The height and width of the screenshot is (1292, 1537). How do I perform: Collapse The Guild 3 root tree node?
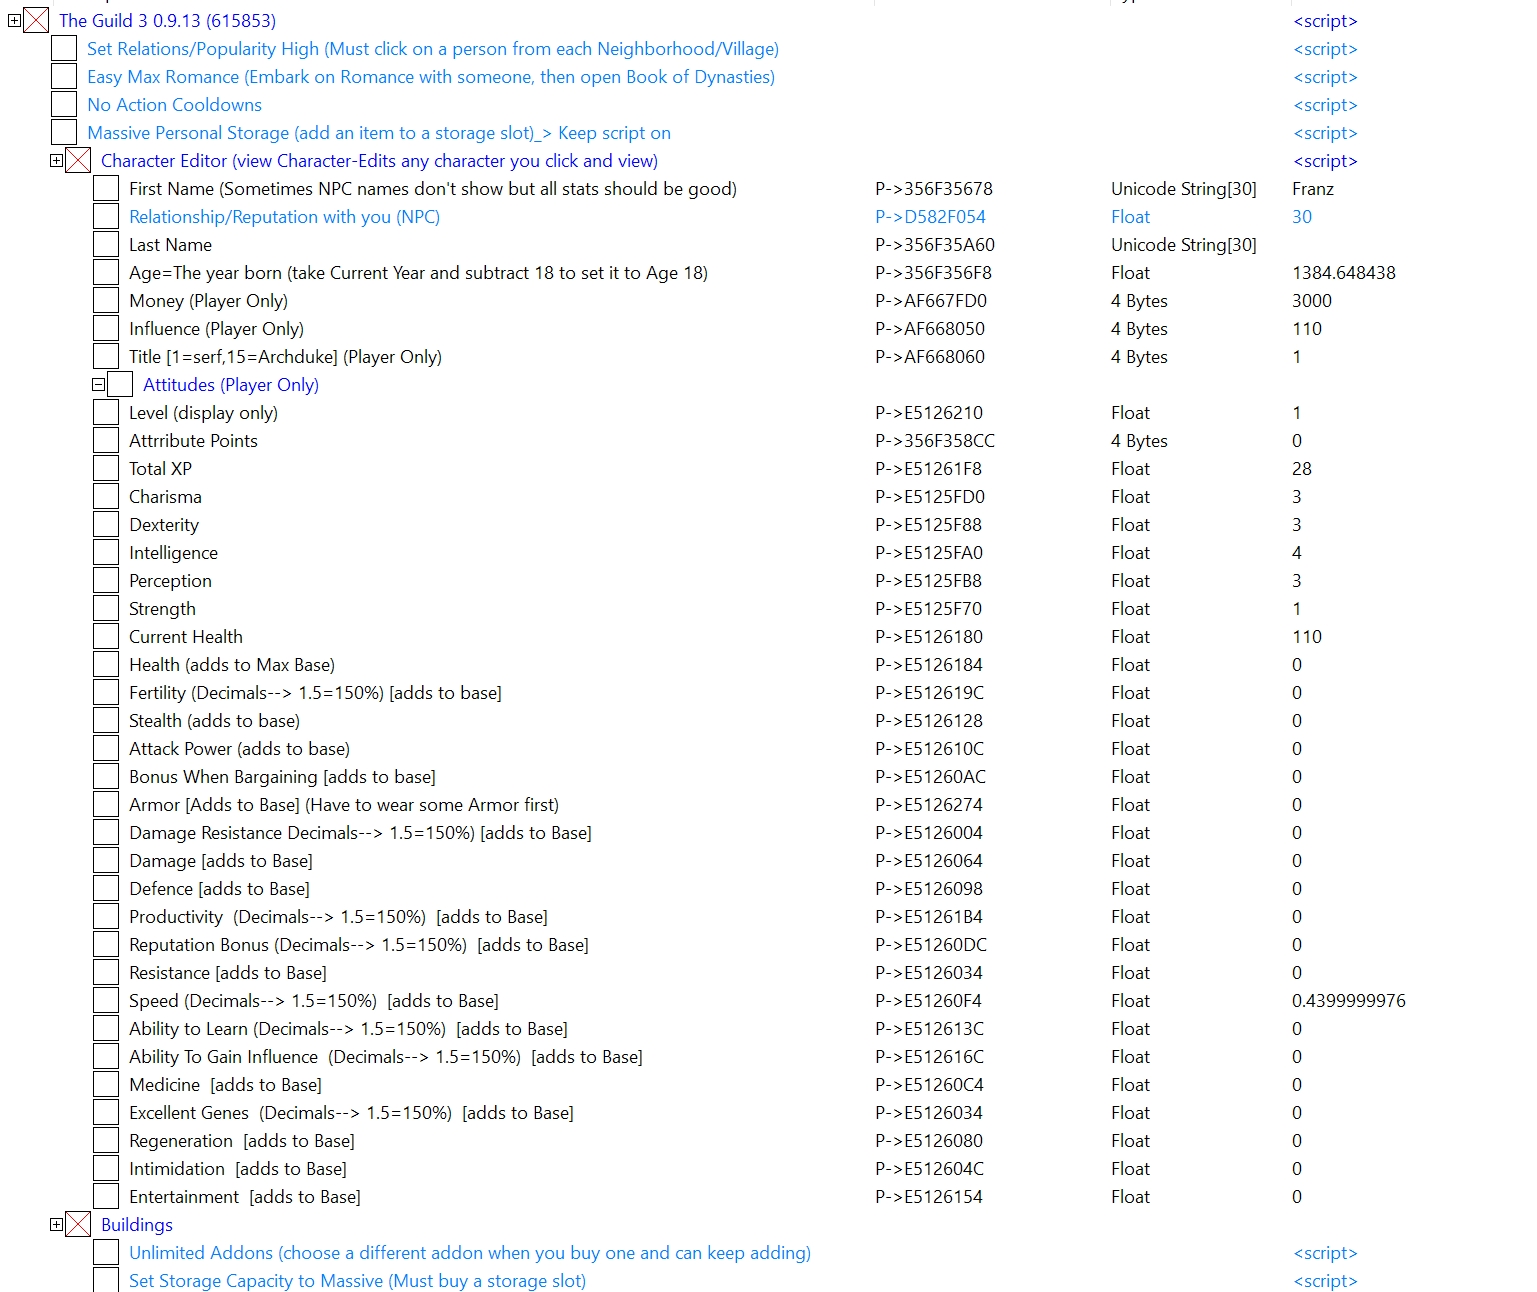point(14,20)
